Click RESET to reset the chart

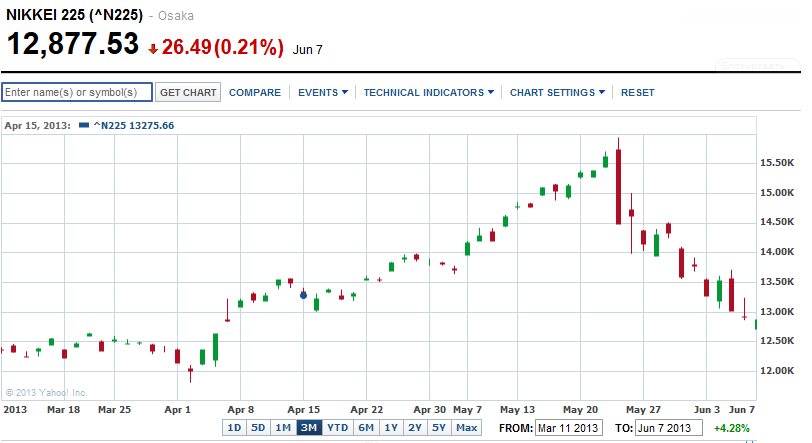(x=637, y=92)
